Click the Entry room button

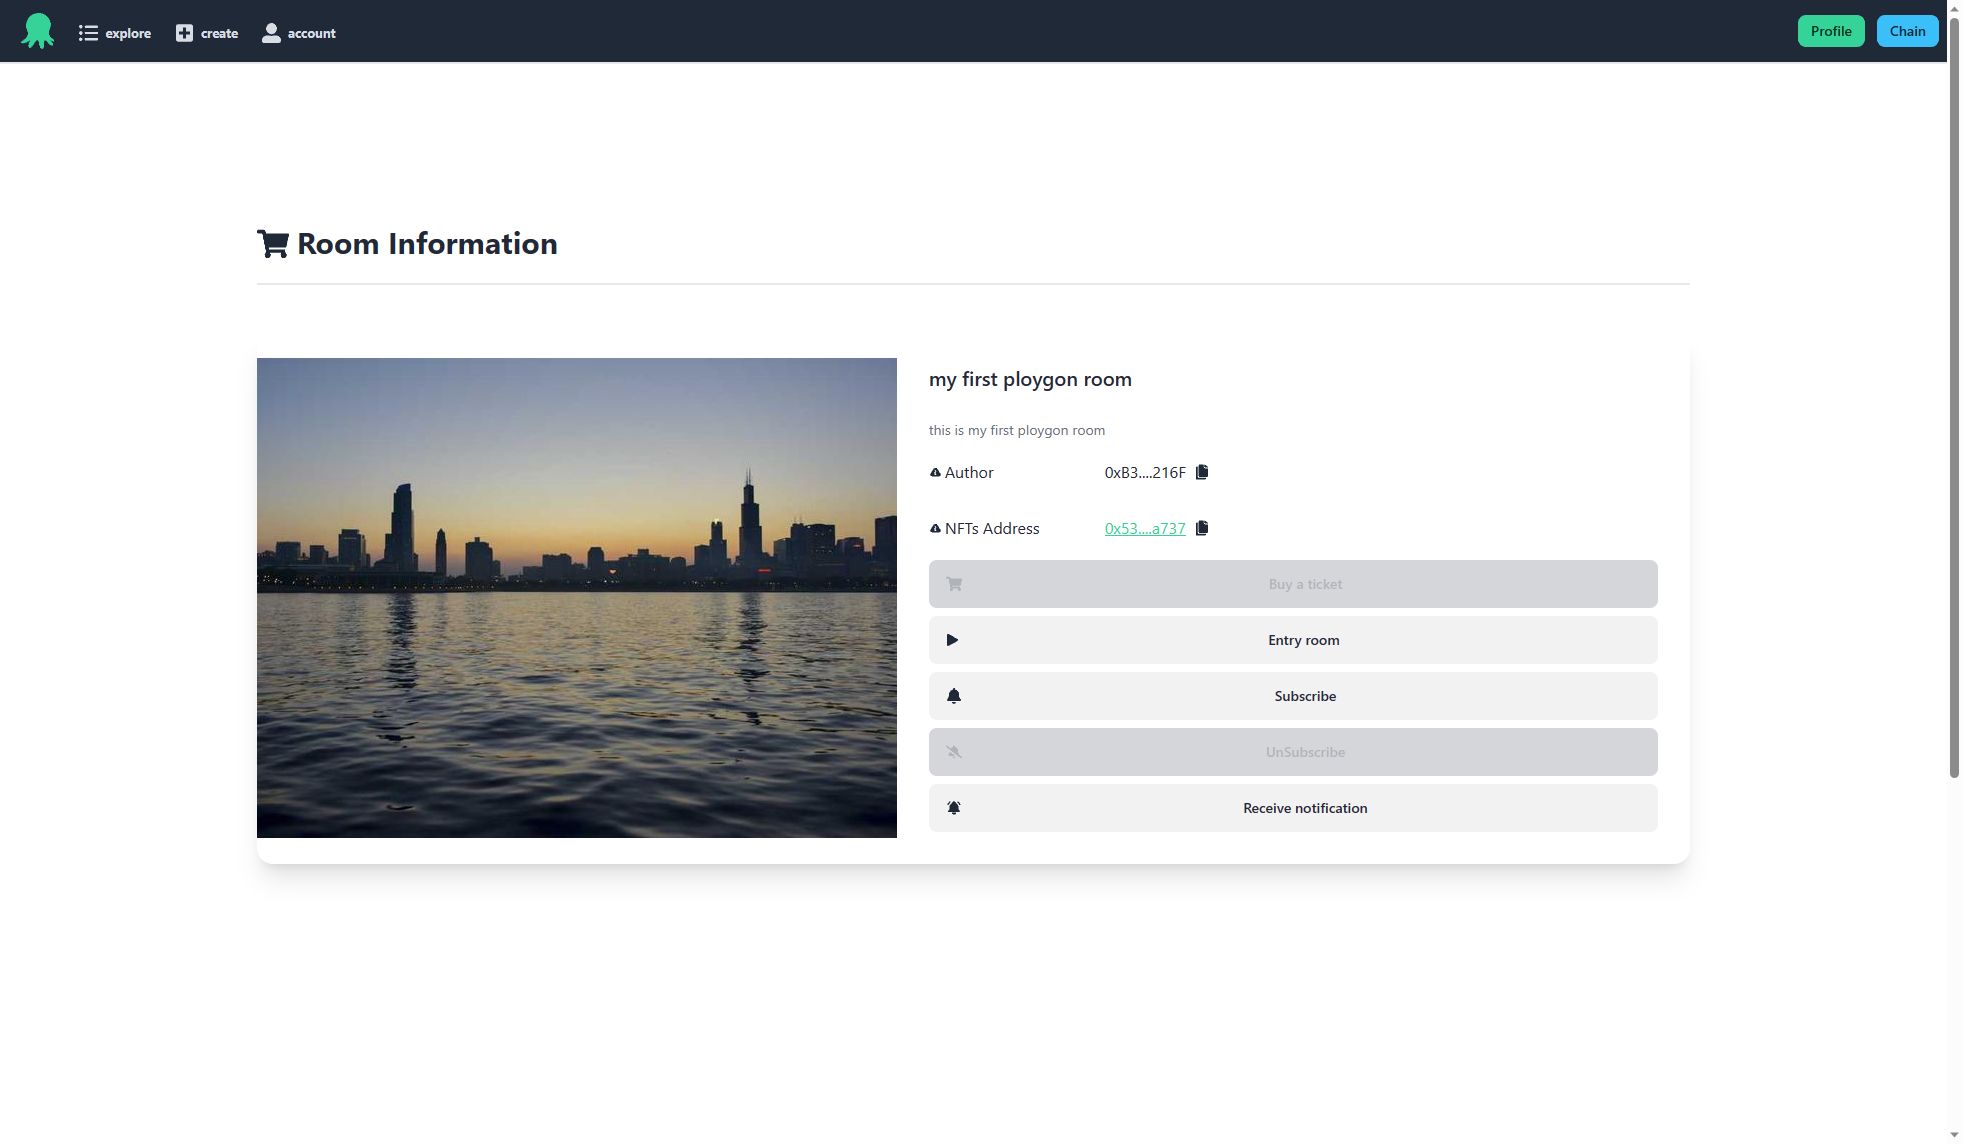pyautogui.click(x=1293, y=639)
